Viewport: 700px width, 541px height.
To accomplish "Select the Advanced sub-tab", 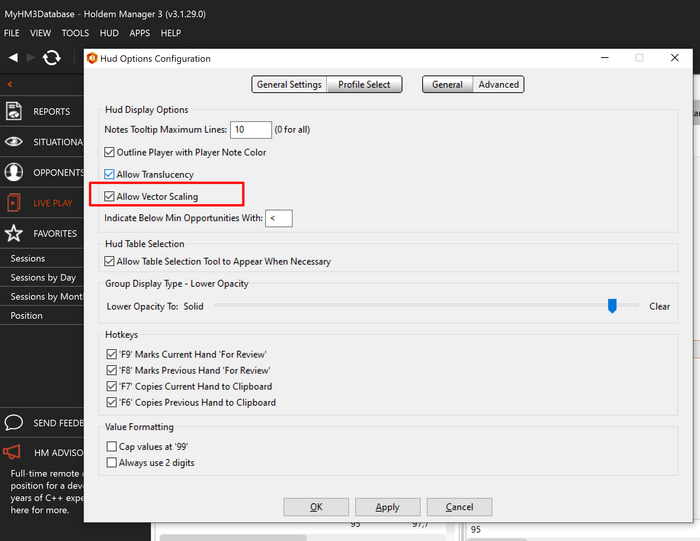I will pyautogui.click(x=498, y=84).
